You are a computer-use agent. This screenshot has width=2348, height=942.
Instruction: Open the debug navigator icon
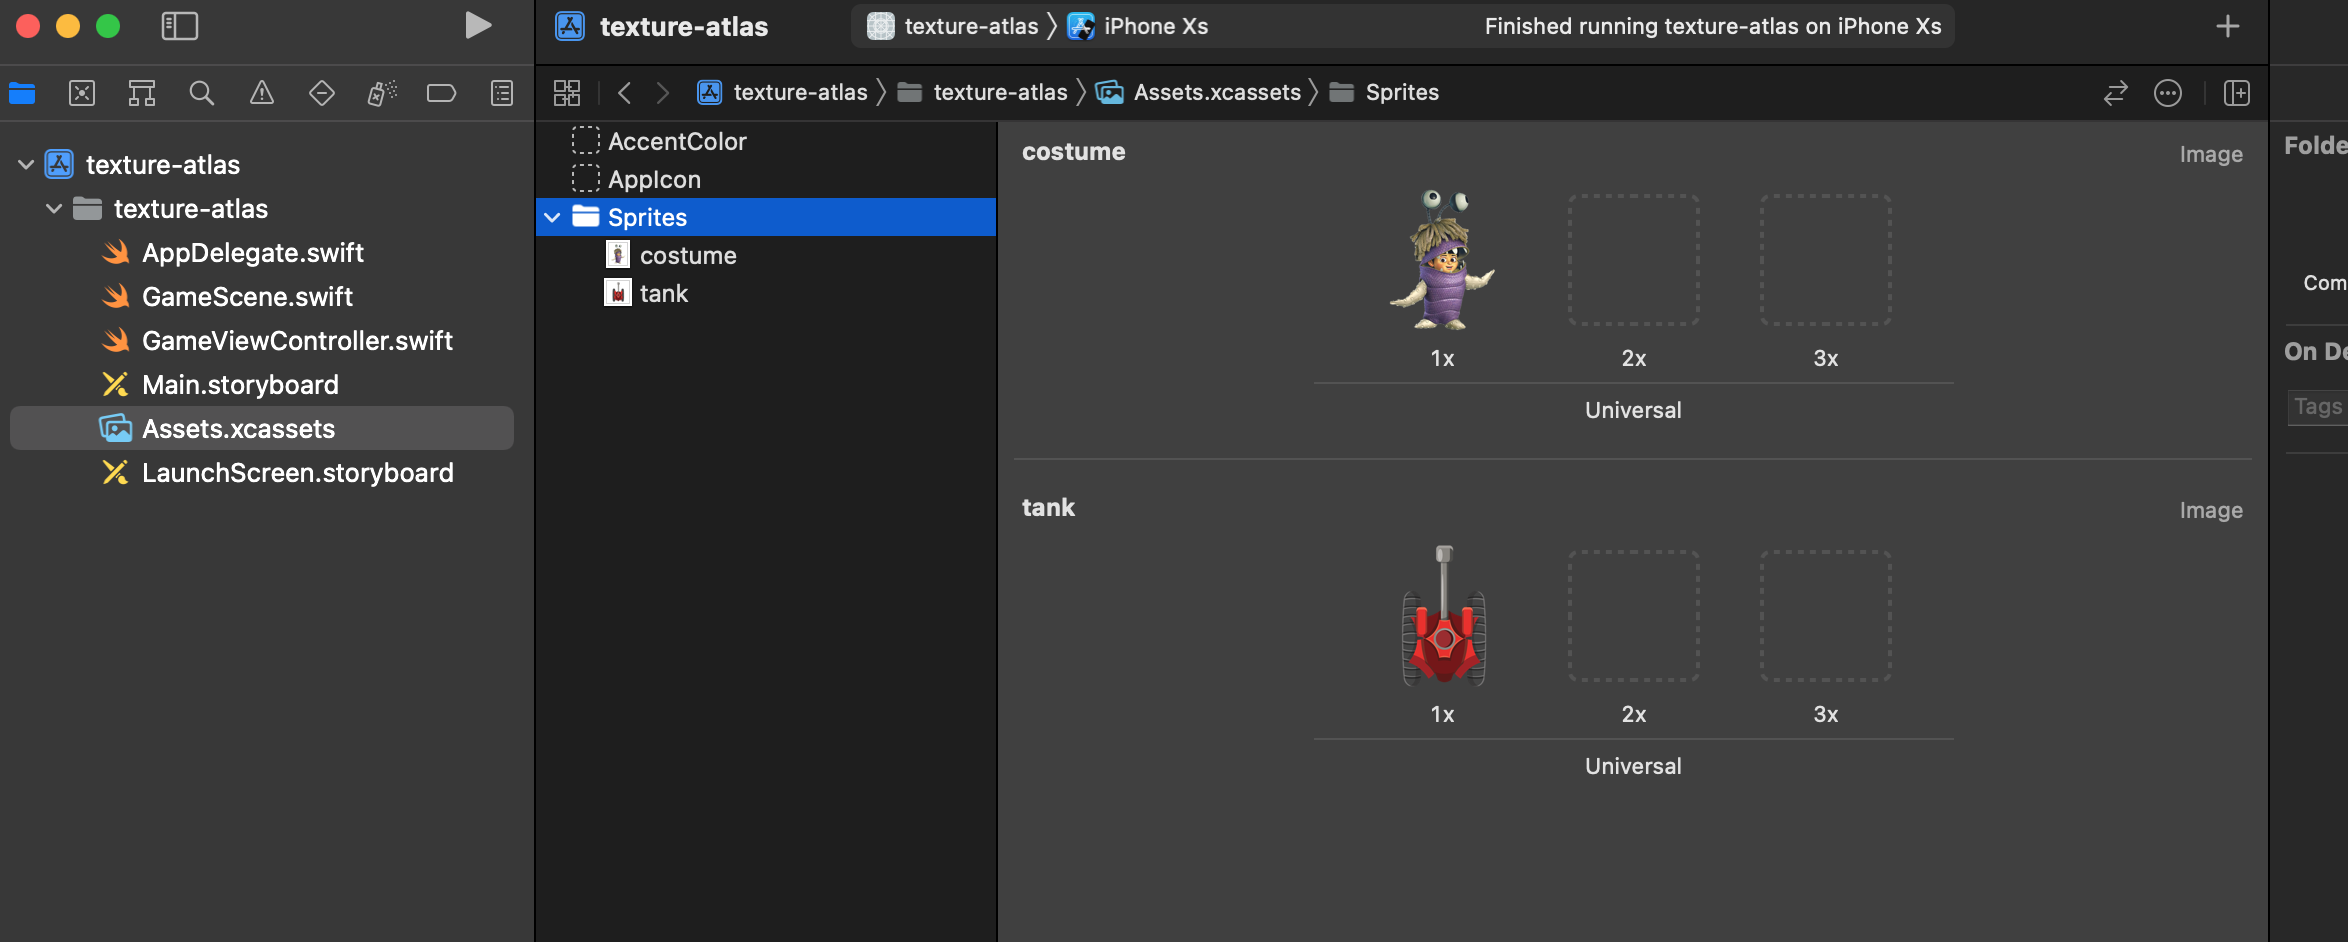382,93
